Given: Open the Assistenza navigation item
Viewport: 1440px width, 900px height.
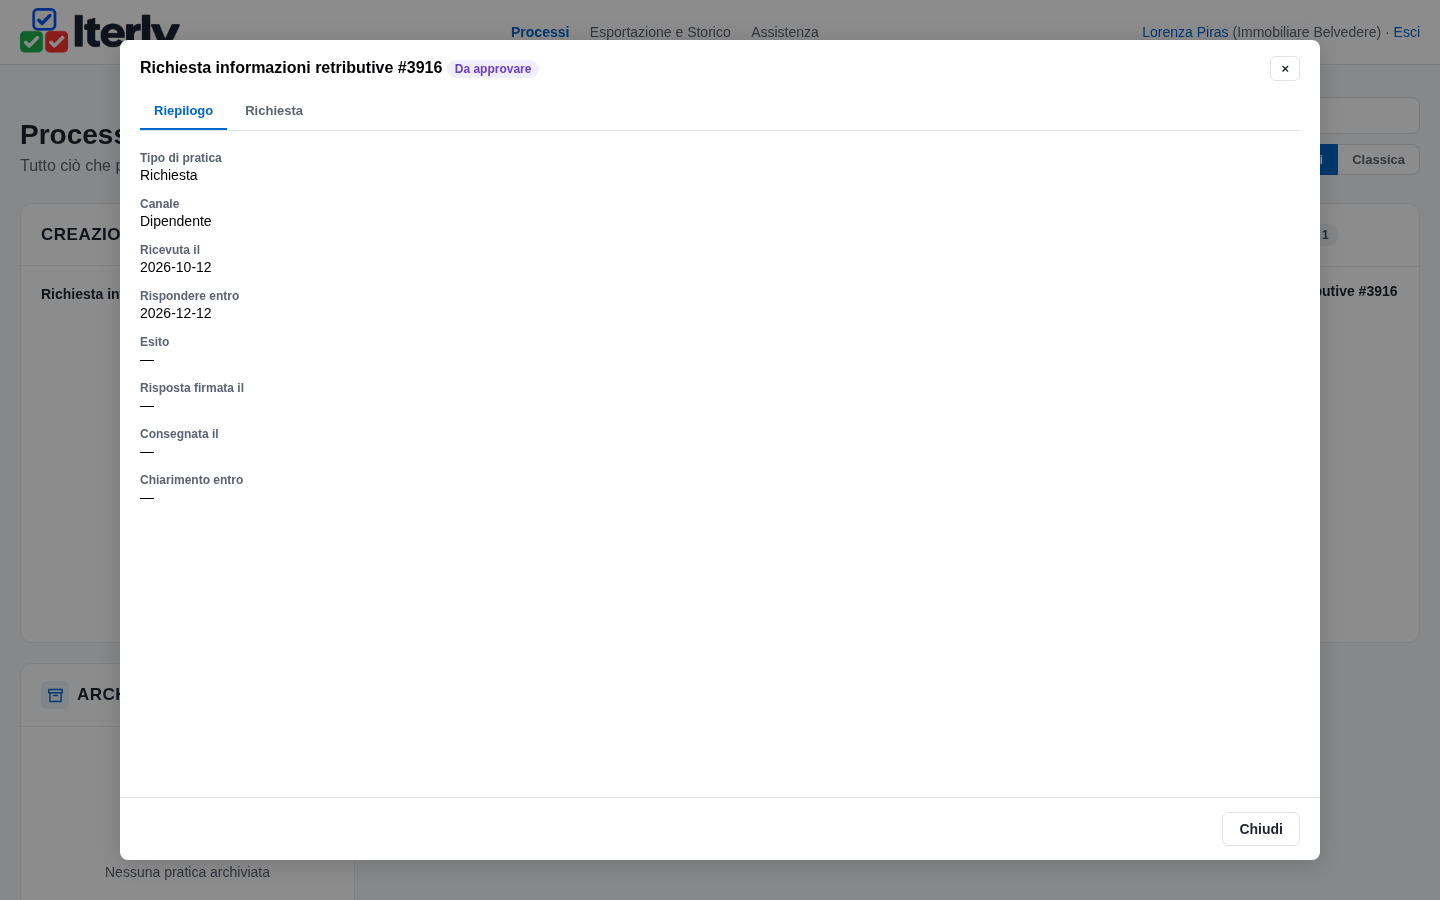Looking at the screenshot, I should tap(785, 32).
